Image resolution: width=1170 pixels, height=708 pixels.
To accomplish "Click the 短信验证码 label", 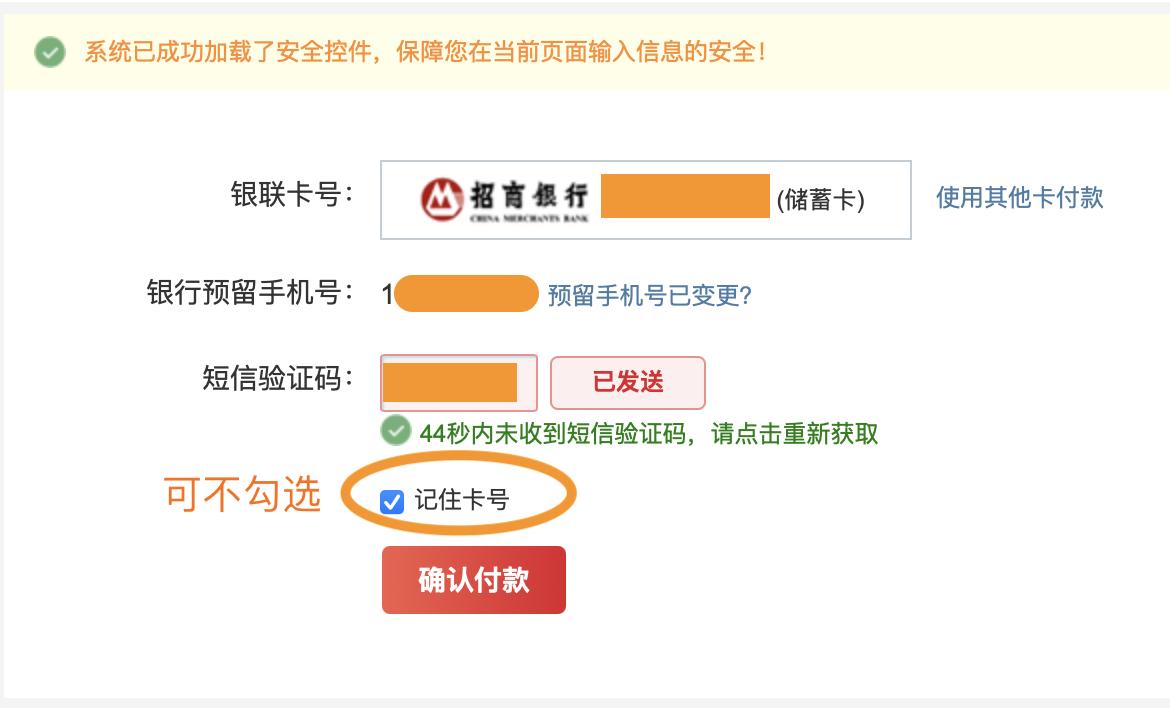I will pos(278,379).
